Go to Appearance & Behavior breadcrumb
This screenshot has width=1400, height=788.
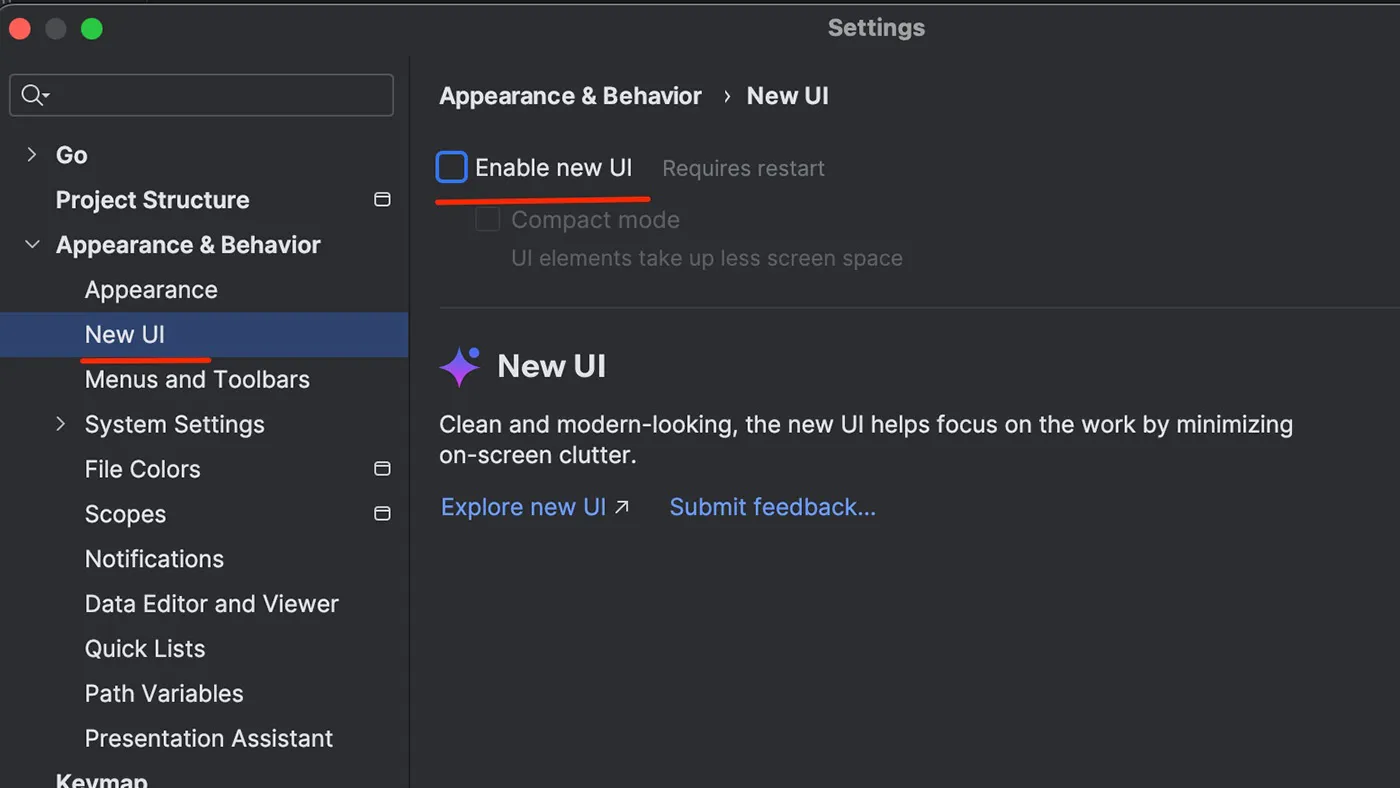(570, 96)
